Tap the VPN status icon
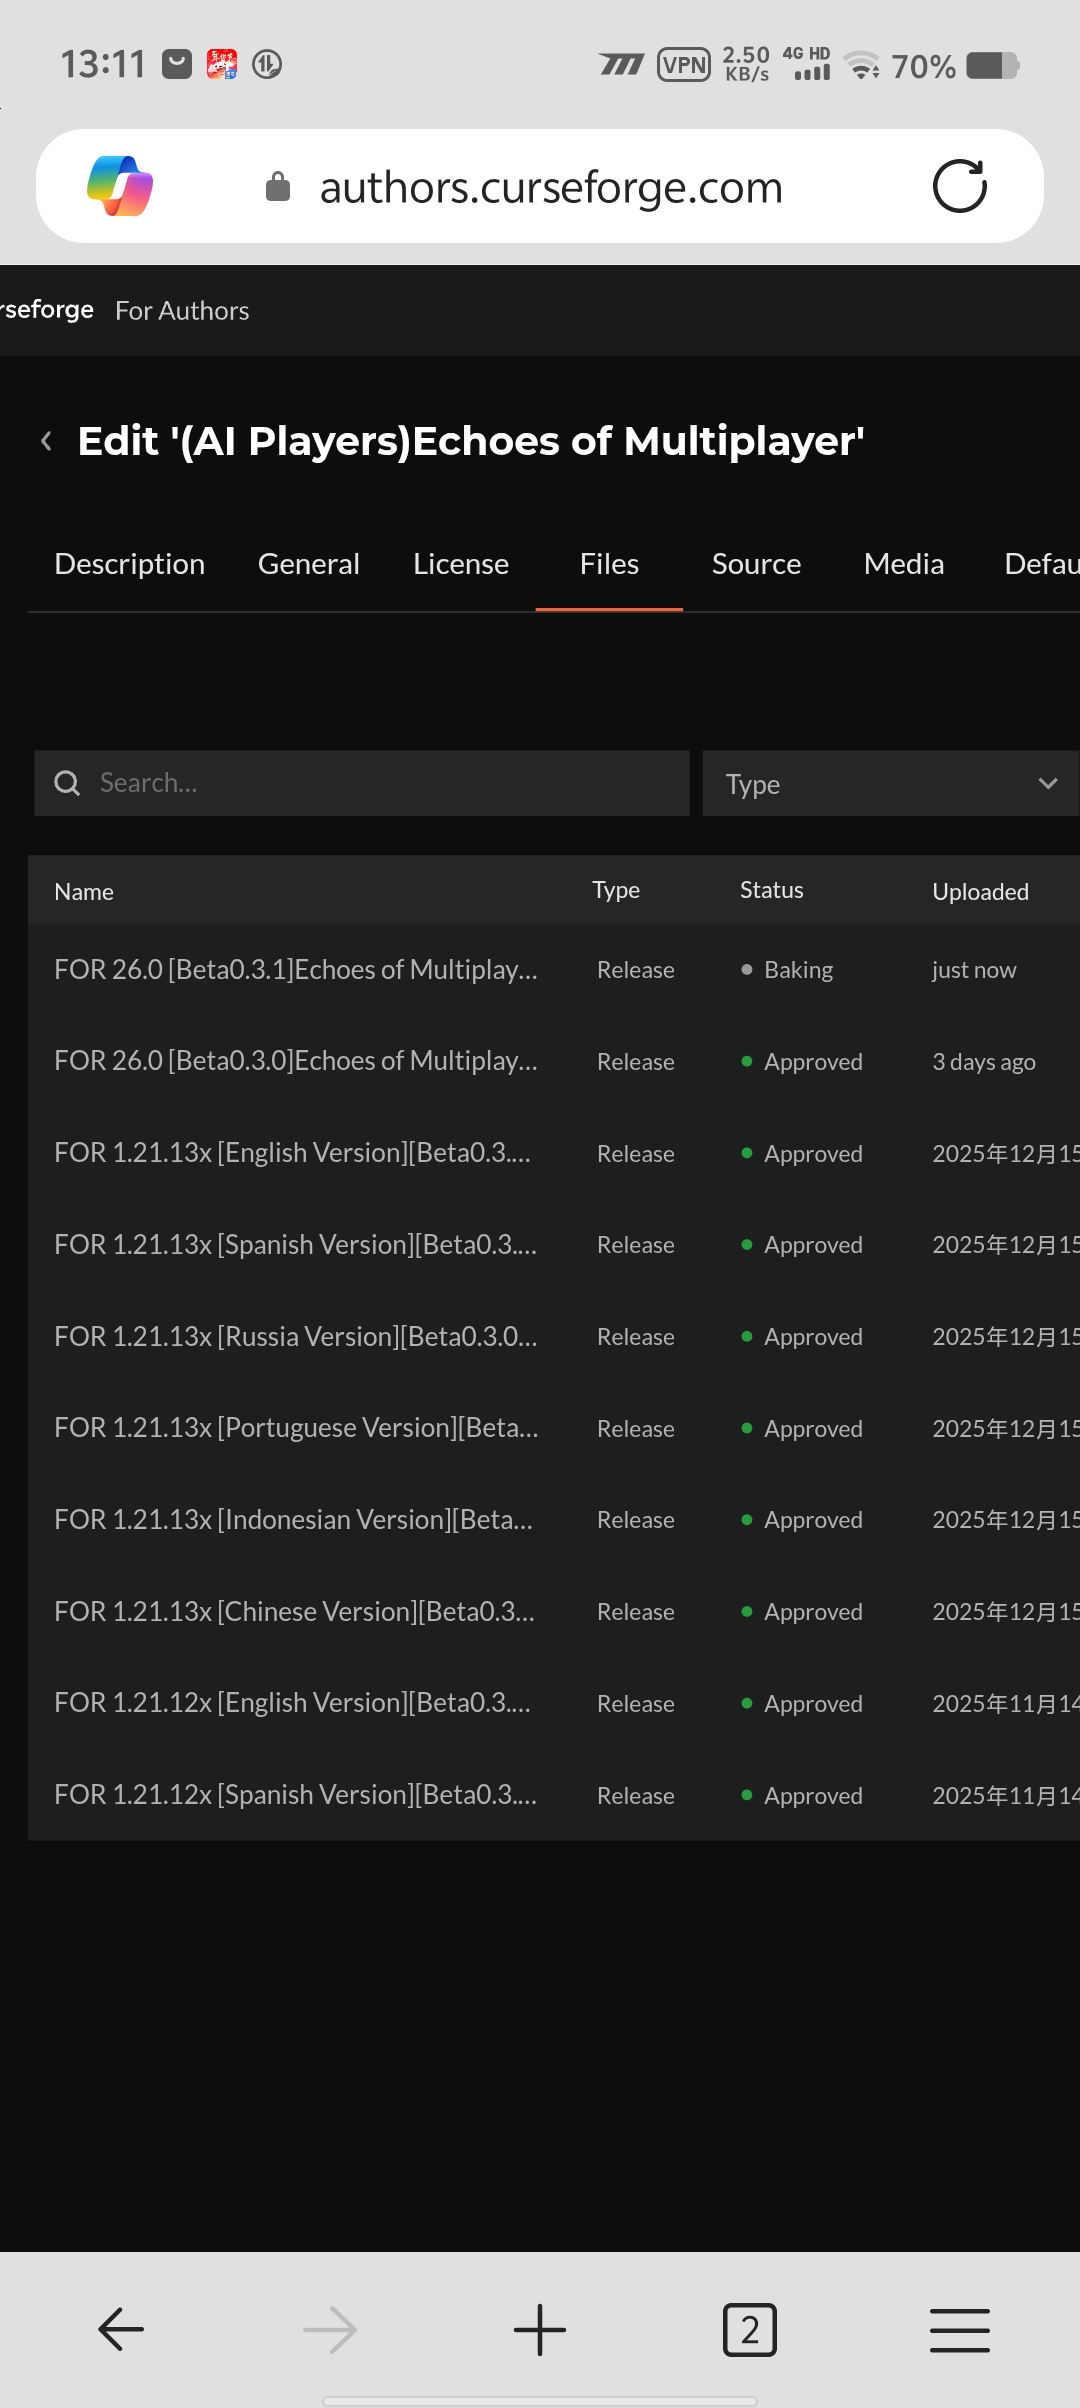The height and width of the screenshot is (2408, 1080). pyautogui.click(x=684, y=65)
